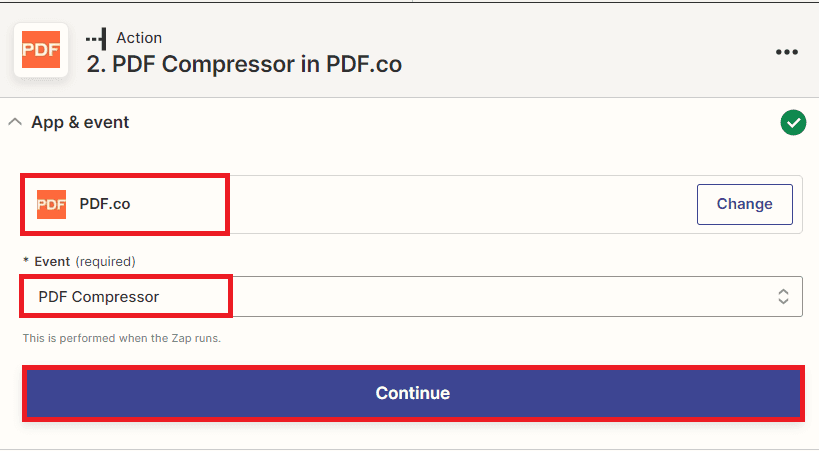Click the Event field label
This screenshot has height=451, width=819.
coord(52,261)
